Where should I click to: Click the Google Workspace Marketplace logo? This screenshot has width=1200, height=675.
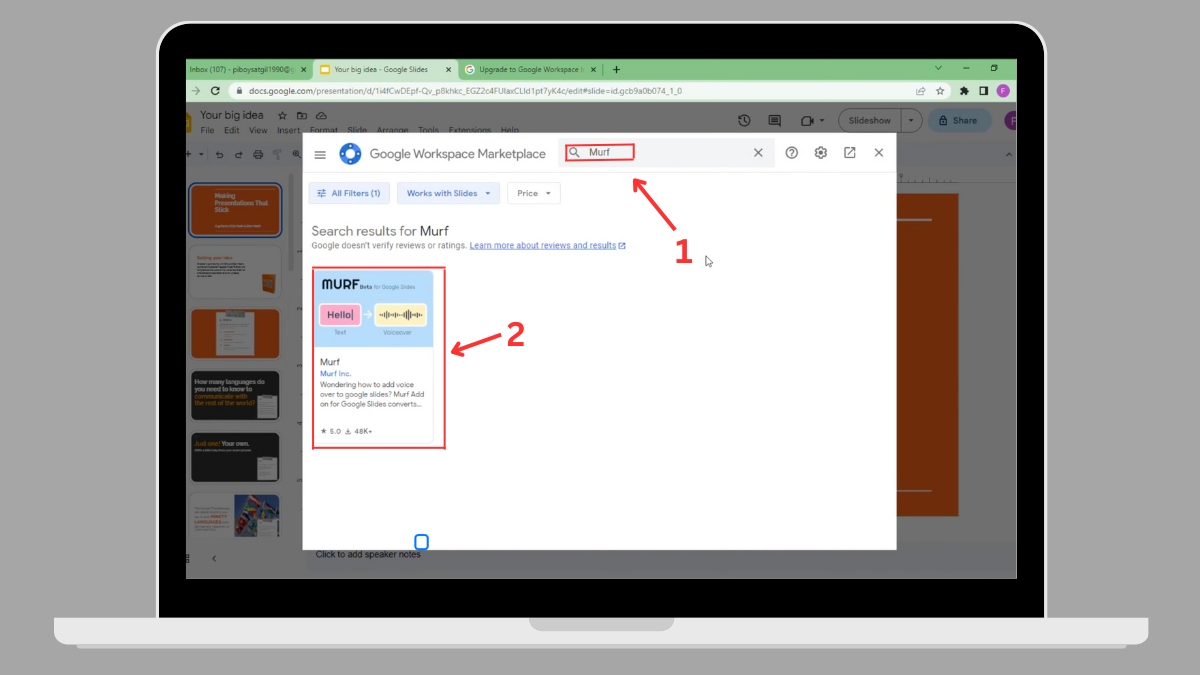coord(350,154)
